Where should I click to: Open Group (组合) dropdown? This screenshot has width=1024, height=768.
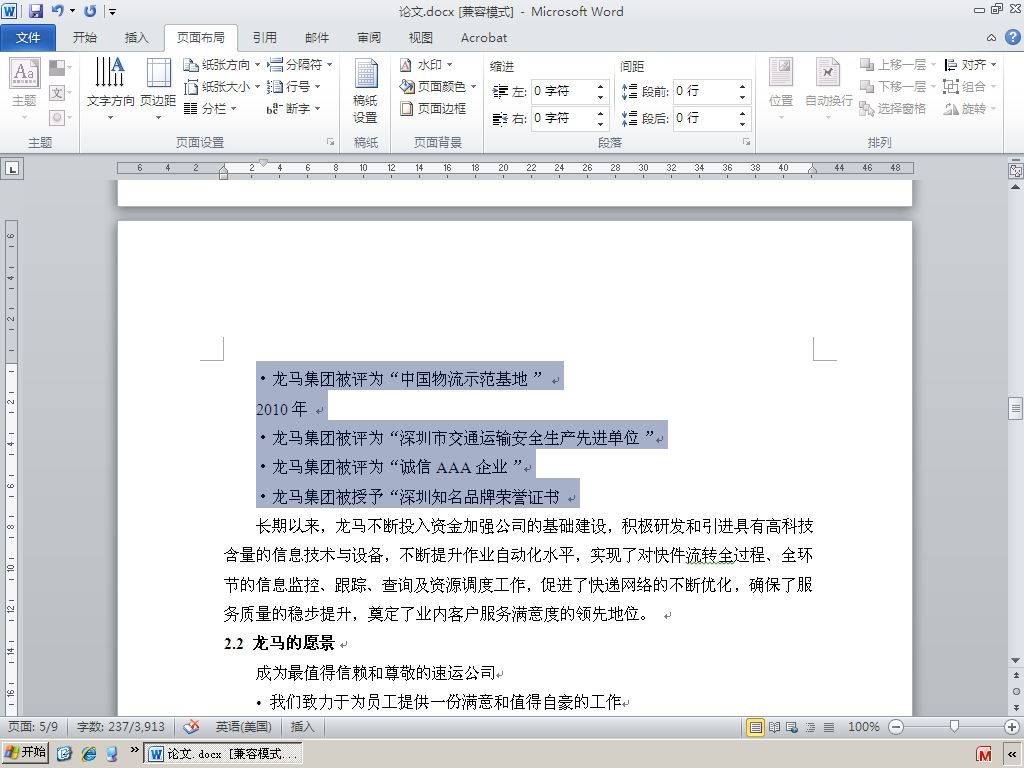coord(970,86)
